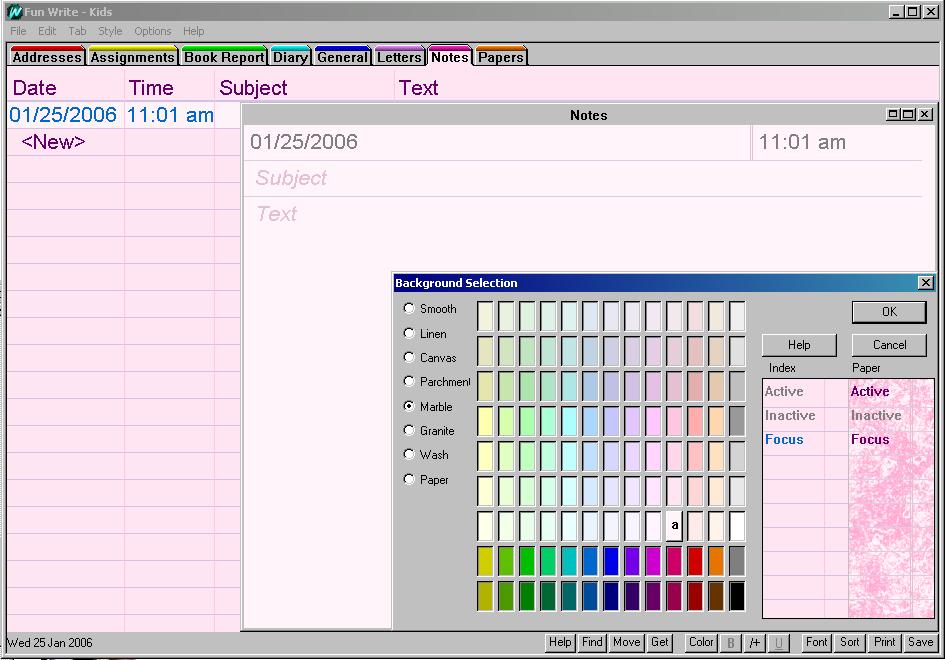Select the vivid magenta color swatch
Screen dimensions: 945x660
pos(653,561)
